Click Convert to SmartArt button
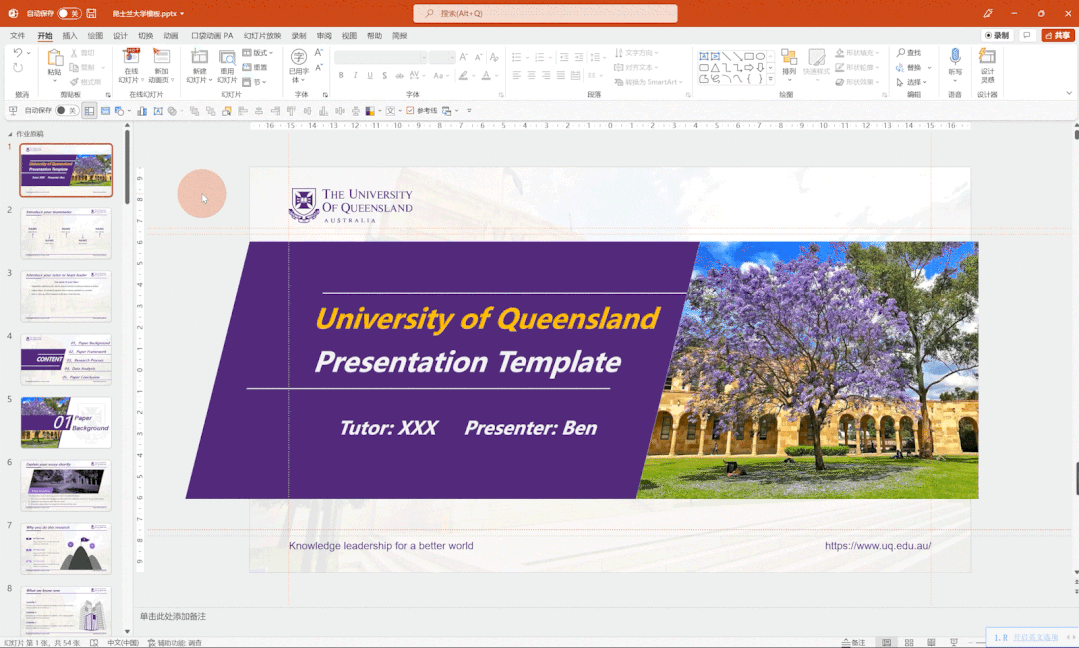 coord(647,82)
